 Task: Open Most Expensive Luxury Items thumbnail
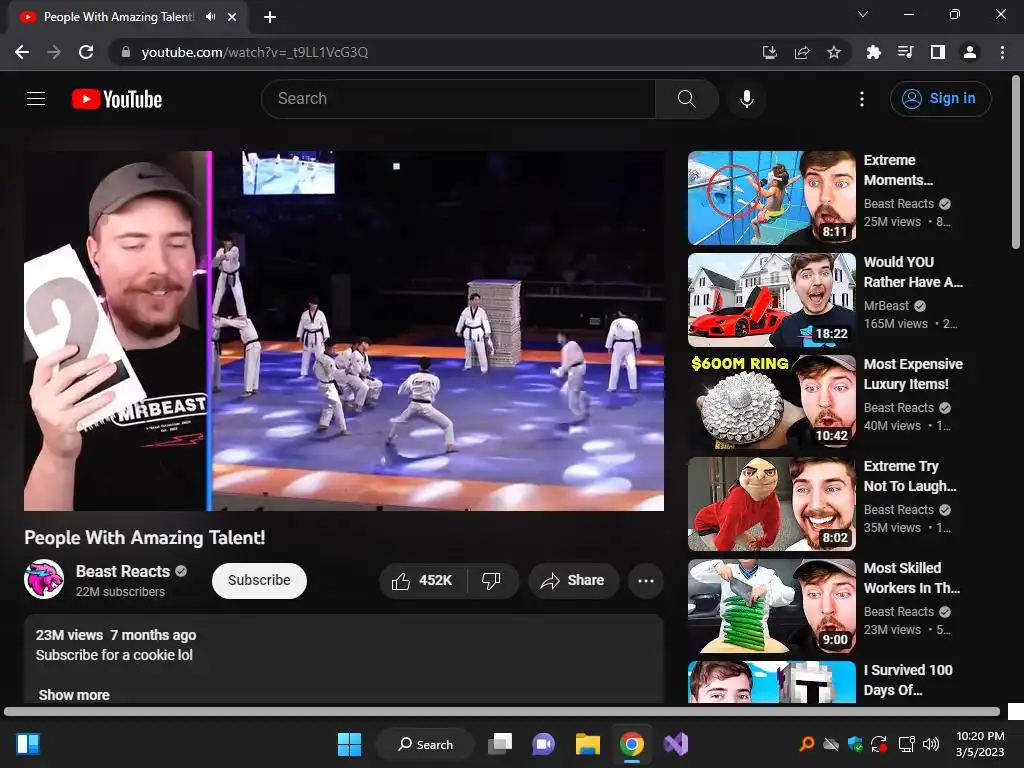772,402
